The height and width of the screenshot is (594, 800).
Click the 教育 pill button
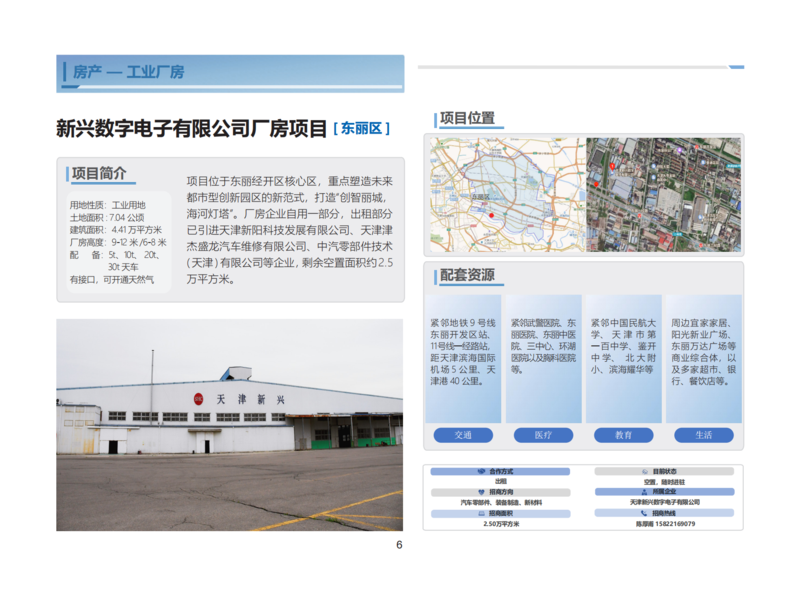coord(623,435)
